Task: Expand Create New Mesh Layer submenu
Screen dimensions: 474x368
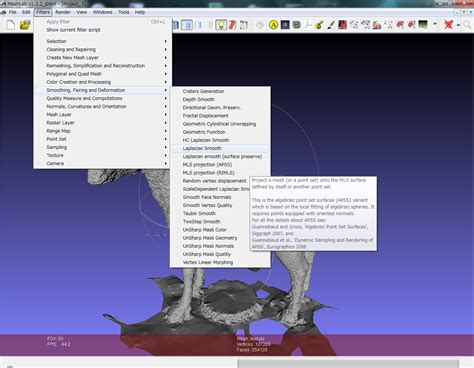Action: [x=103, y=57]
